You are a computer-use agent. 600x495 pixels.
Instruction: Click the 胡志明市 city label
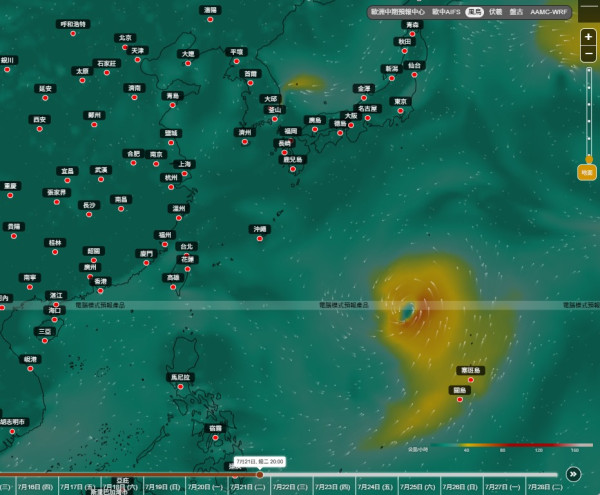coord(13,422)
